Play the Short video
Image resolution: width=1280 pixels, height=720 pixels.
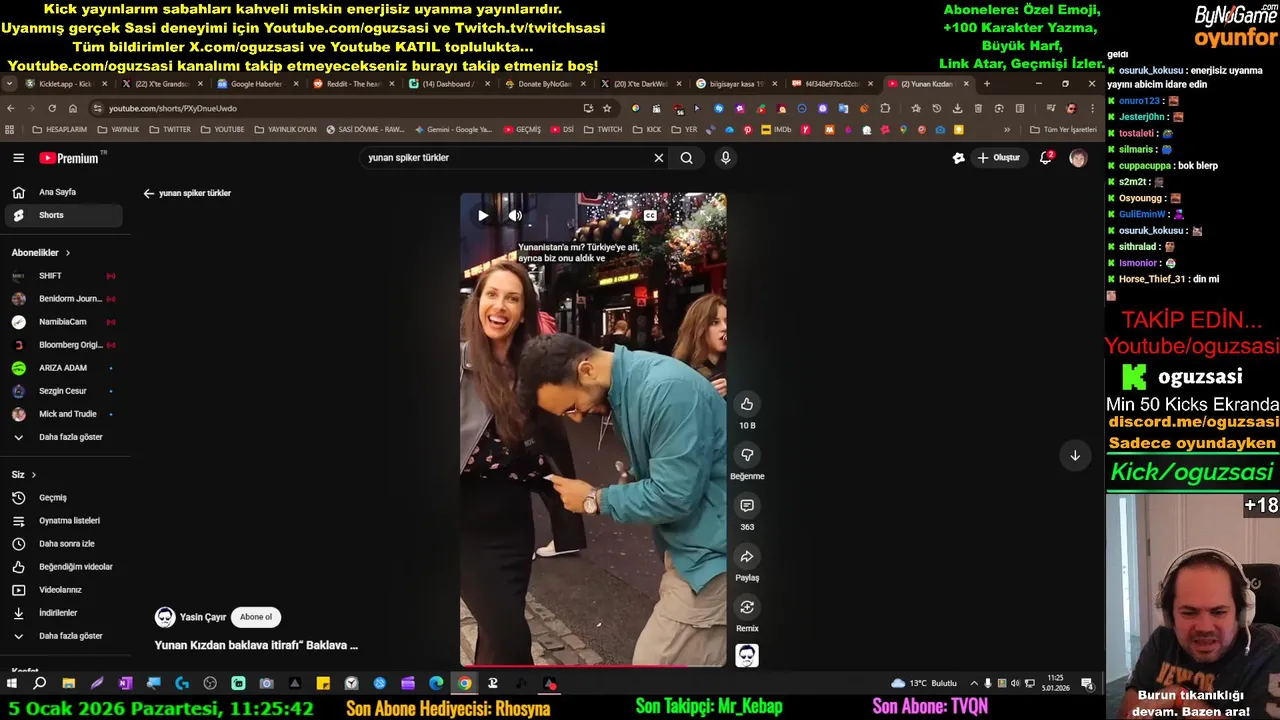click(483, 216)
